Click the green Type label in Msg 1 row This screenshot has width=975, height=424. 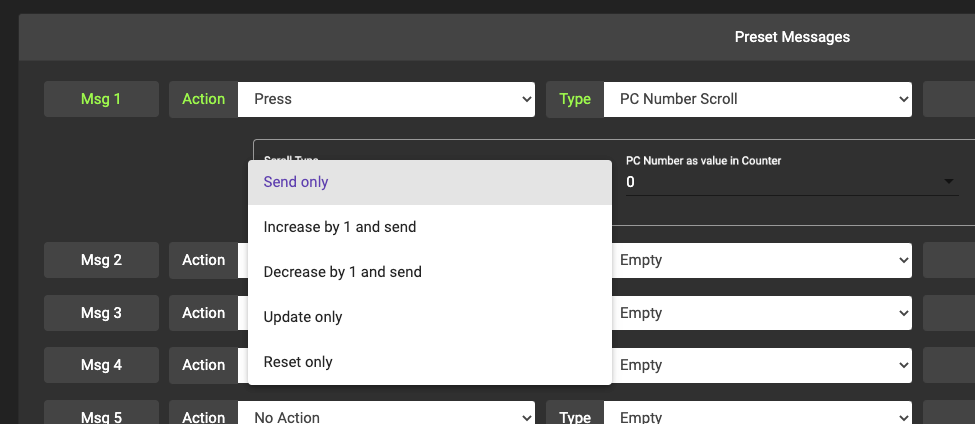pos(575,99)
